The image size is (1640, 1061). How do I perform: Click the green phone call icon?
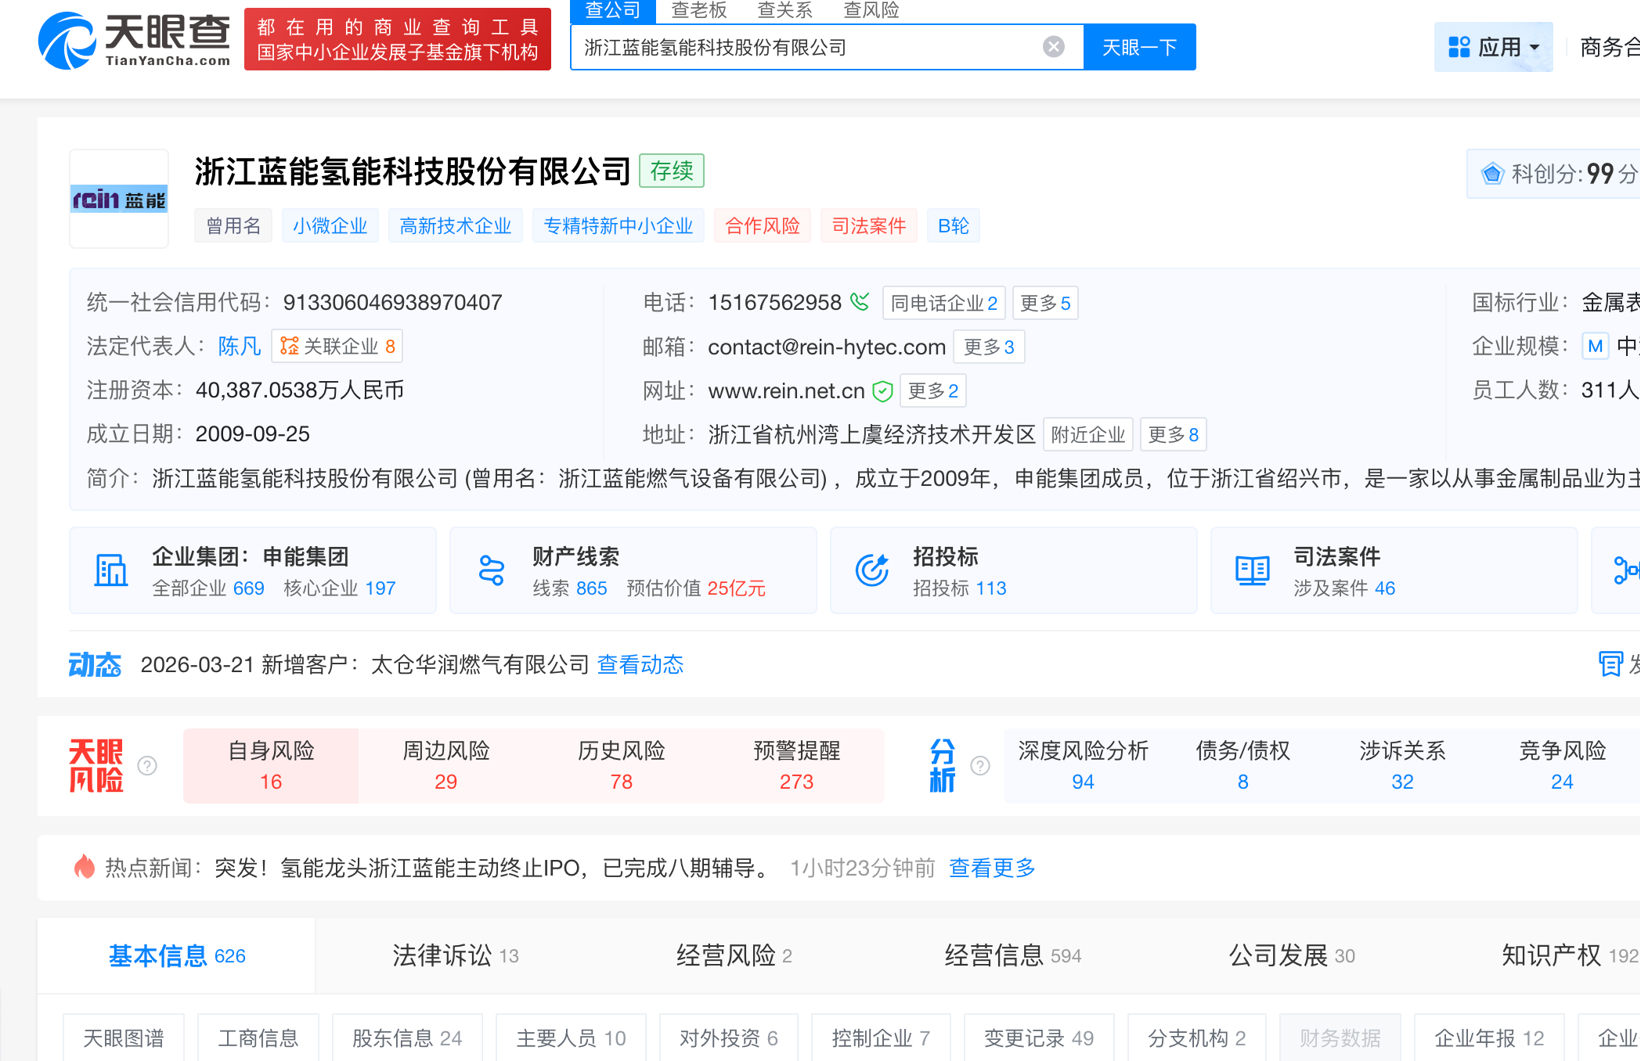[x=857, y=300]
